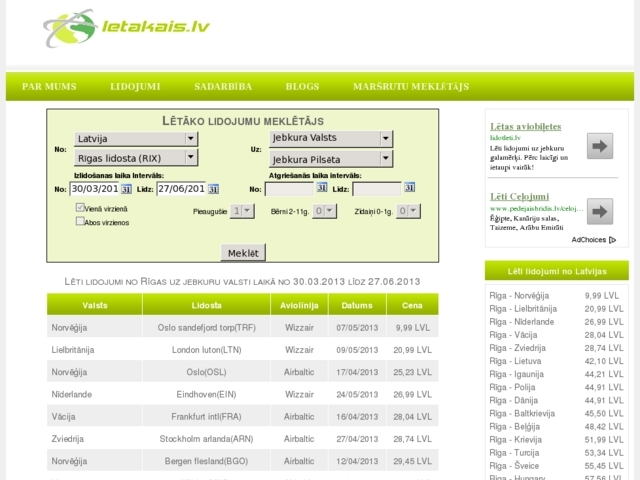Enable the Abos virzienos checkbox
The height and width of the screenshot is (480, 640).
pos(80,221)
